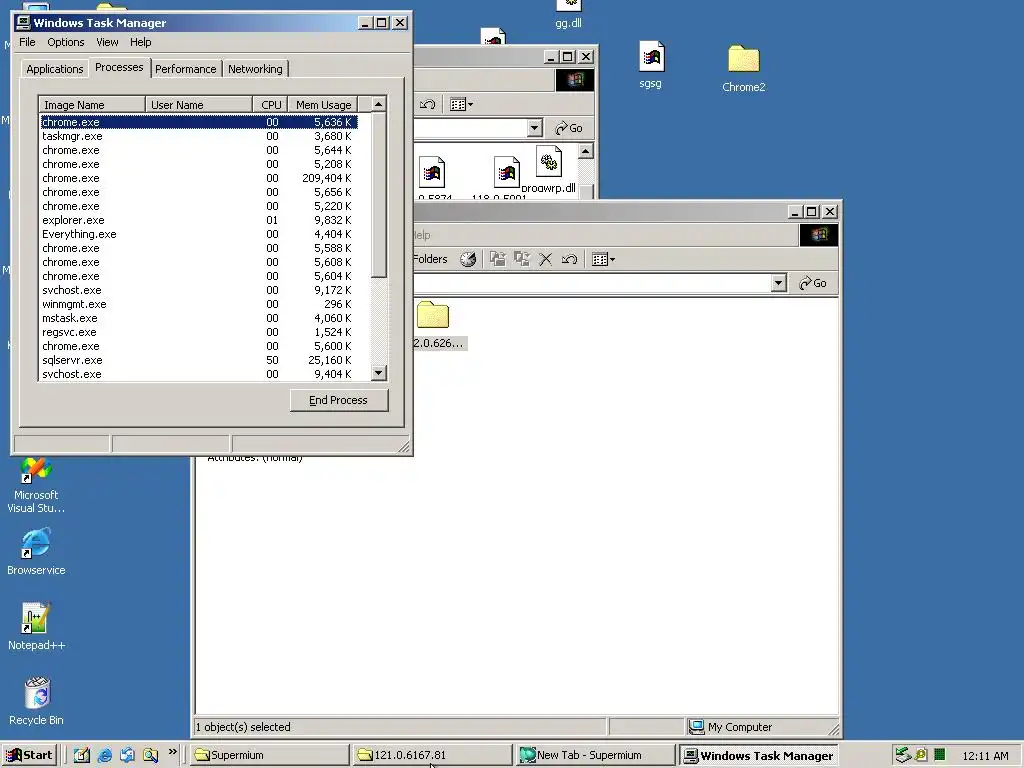Click first quick launch icon beside Start
This screenshot has height=768, width=1024.
coord(82,755)
